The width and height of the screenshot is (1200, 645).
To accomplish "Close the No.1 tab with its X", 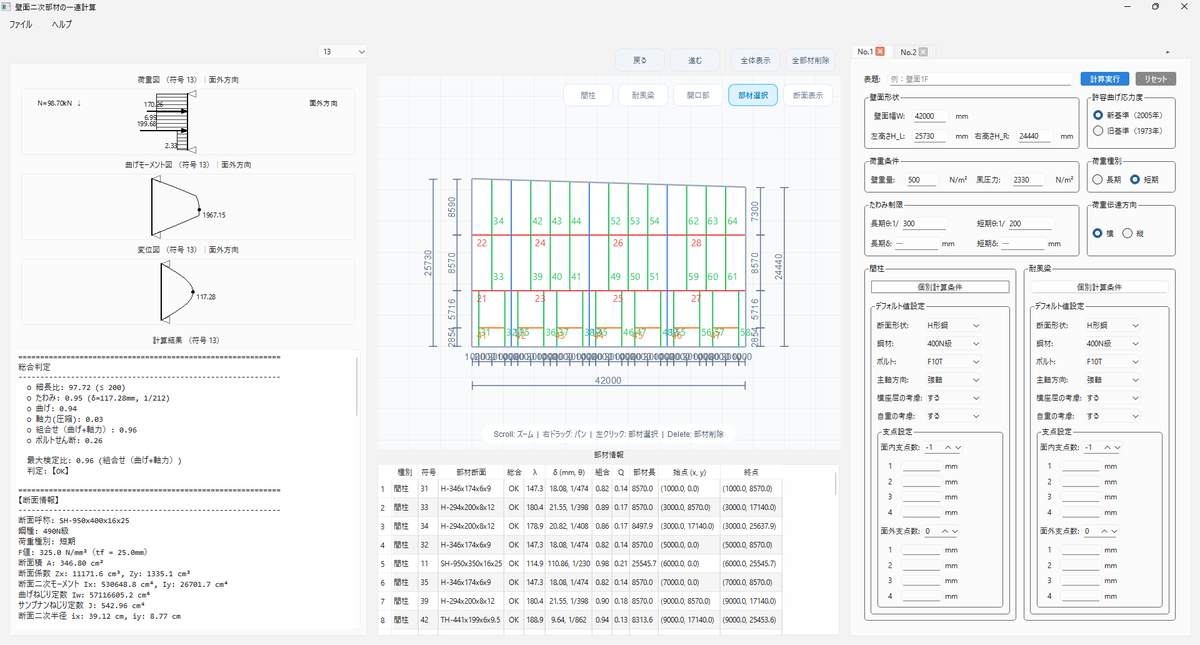I will pos(880,52).
